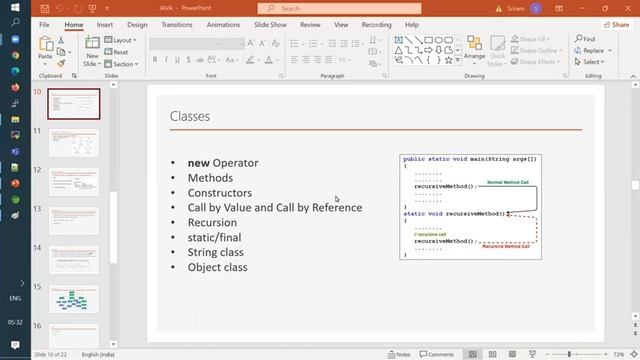This screenshot has width=640, height=360.
Task: Click English (India) language in status bar
Action: 98,354
